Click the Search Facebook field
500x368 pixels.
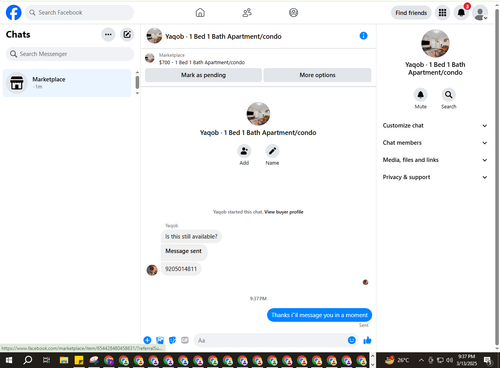pos(79,13)
